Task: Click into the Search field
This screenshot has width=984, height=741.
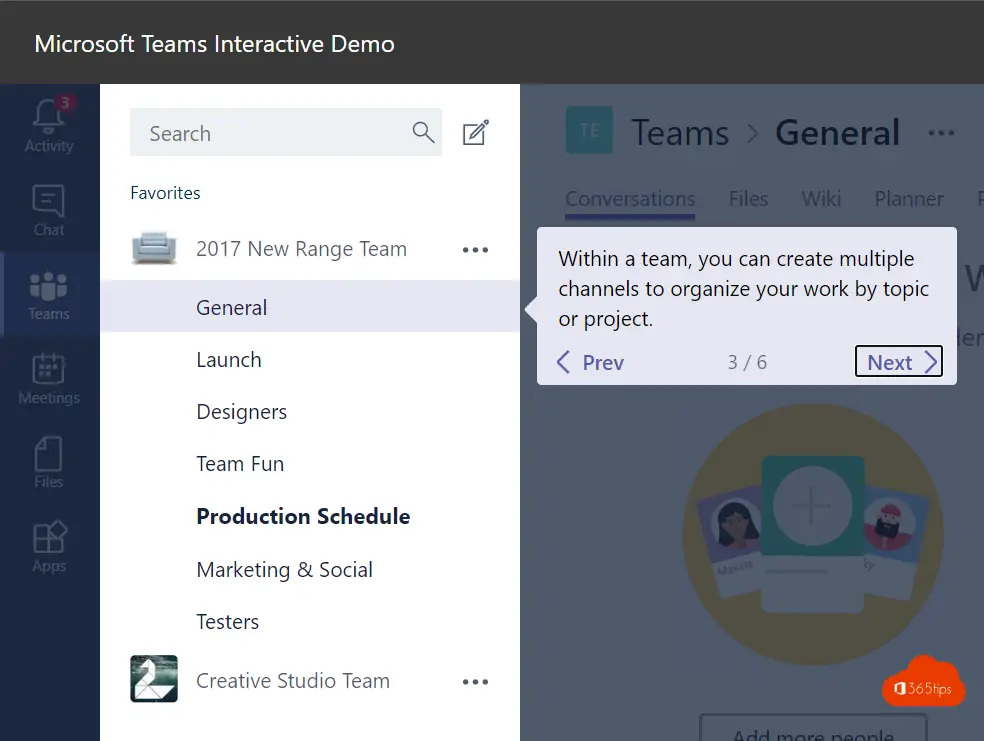Action: tap(286, 132)
